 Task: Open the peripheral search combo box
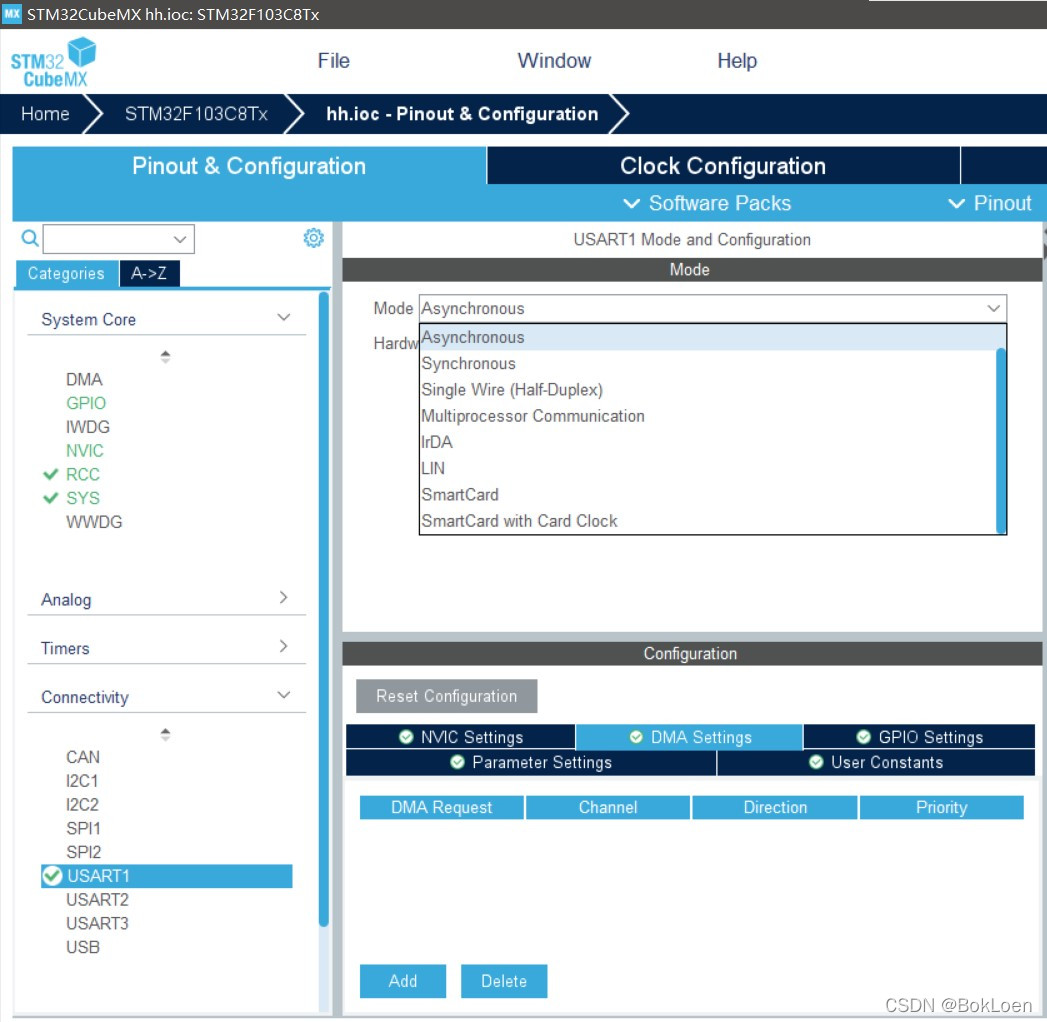tap(119, 239)
